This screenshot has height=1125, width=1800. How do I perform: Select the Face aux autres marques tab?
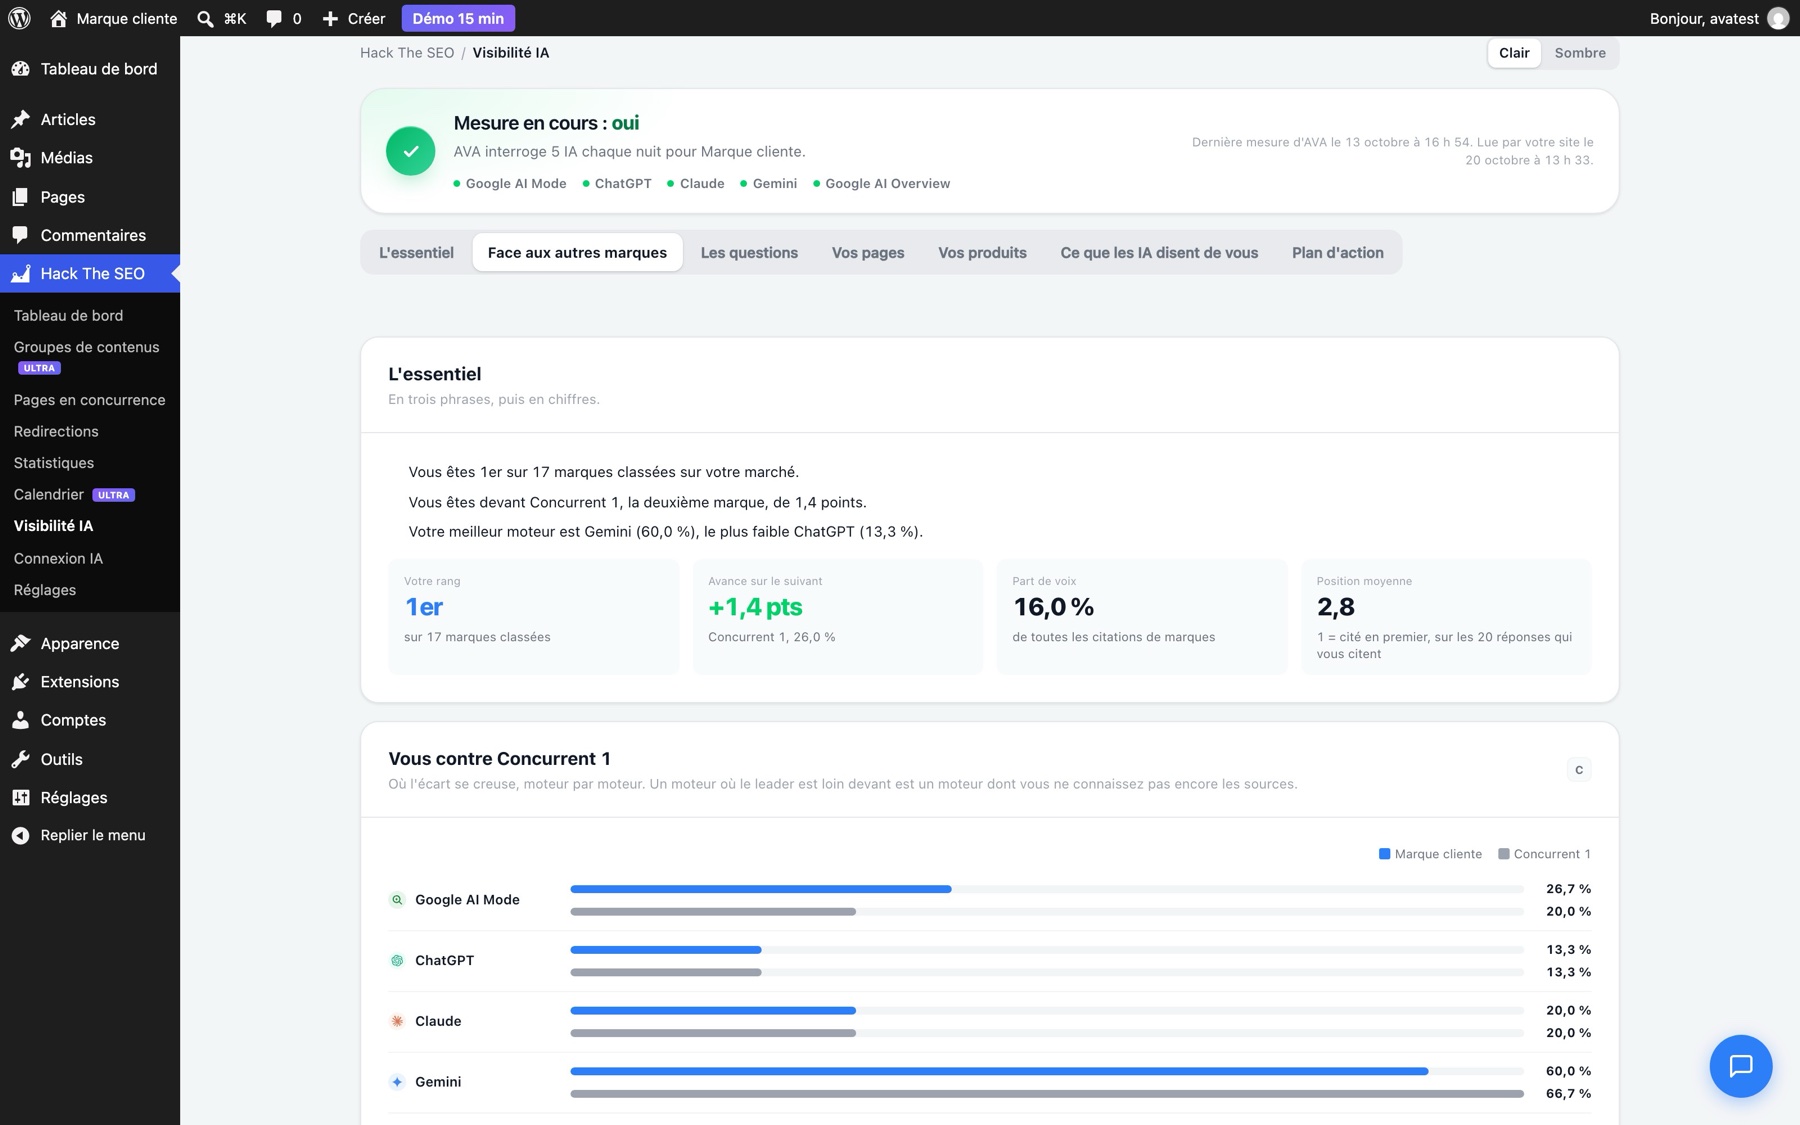tap(577, 253)
